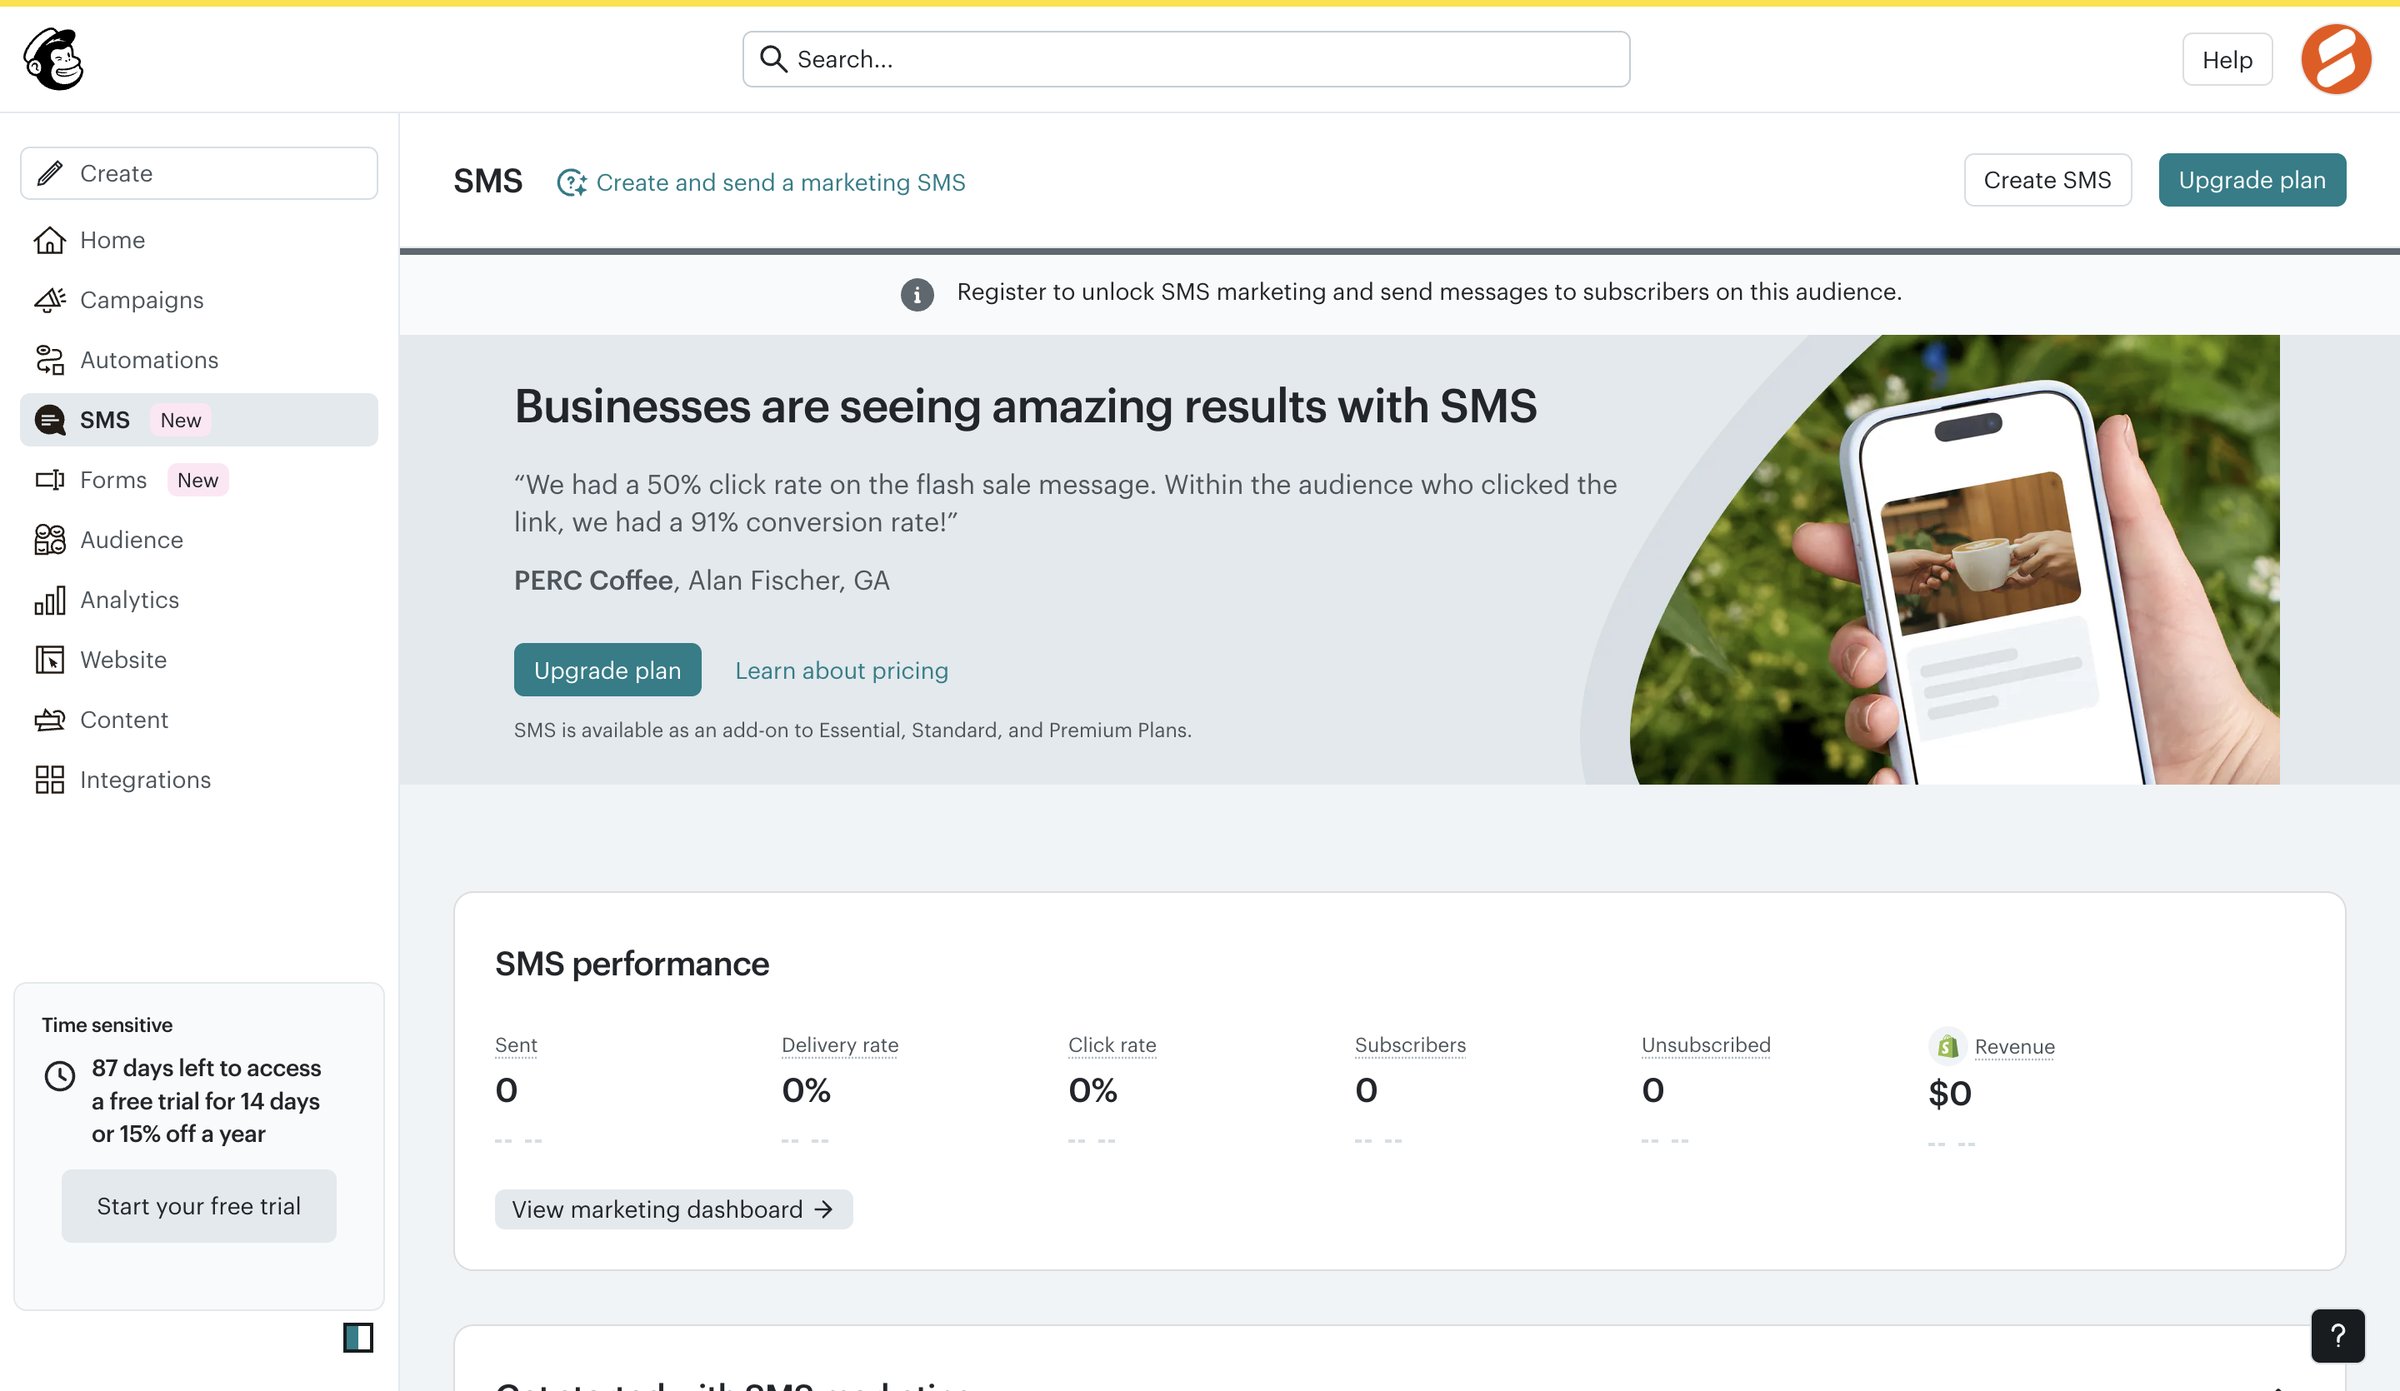Click the Forms sidebar icon
This screenshot has height=1391, width=2400.
click(x=50, y=480)
